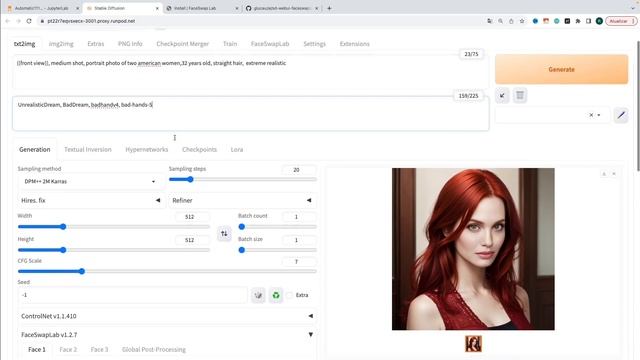The width and height of the screenshot is (640, 360).
Task: Collapse the FaceSwapLab v1.2.7 section
Action: (x=167, y=335)
